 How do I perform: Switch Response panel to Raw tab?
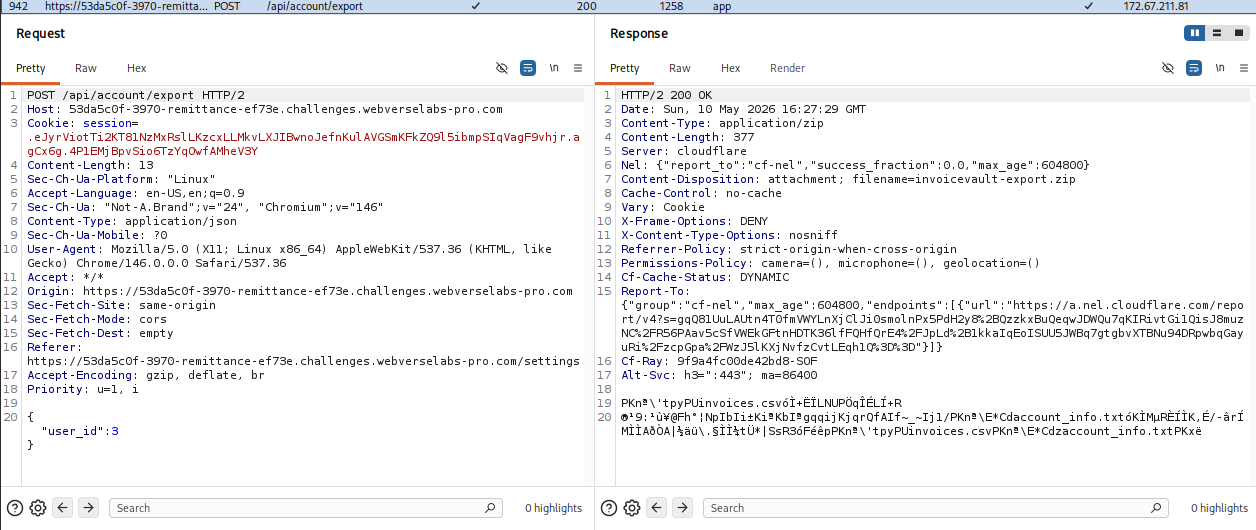tap(680, 68)
